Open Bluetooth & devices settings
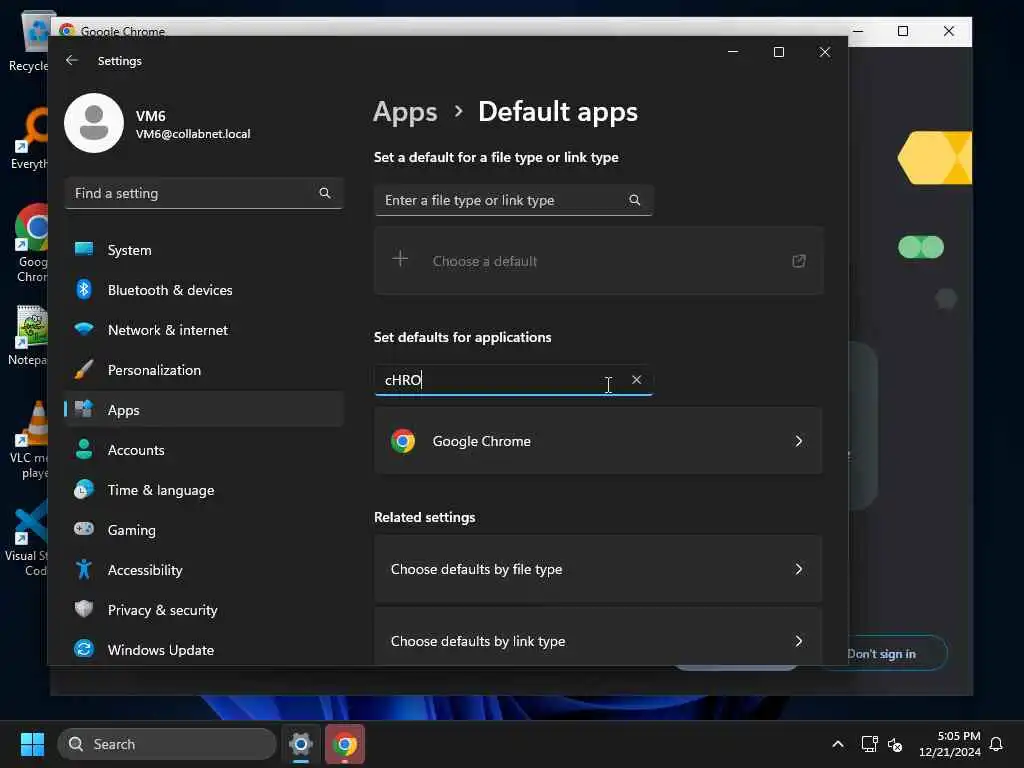 coord(204,290)
